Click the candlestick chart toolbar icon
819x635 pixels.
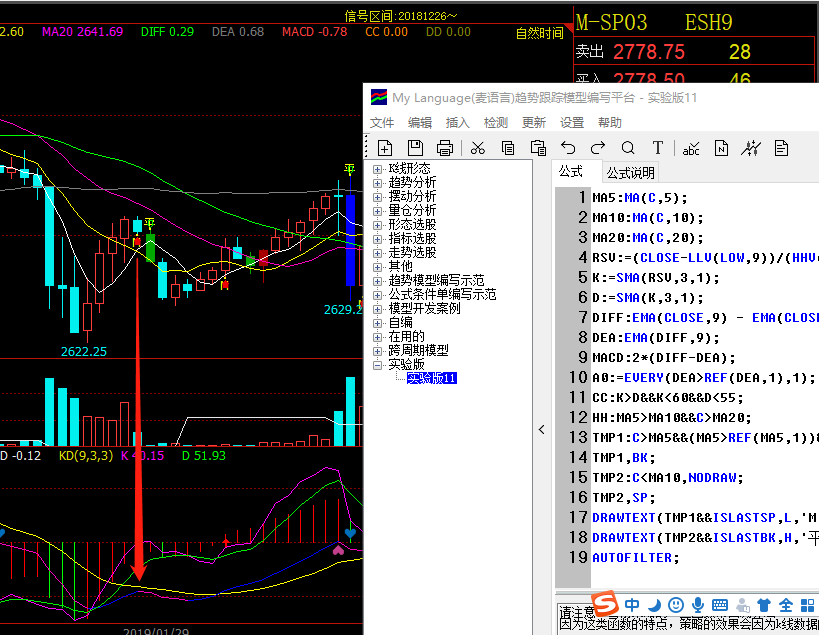pos(751,148)
